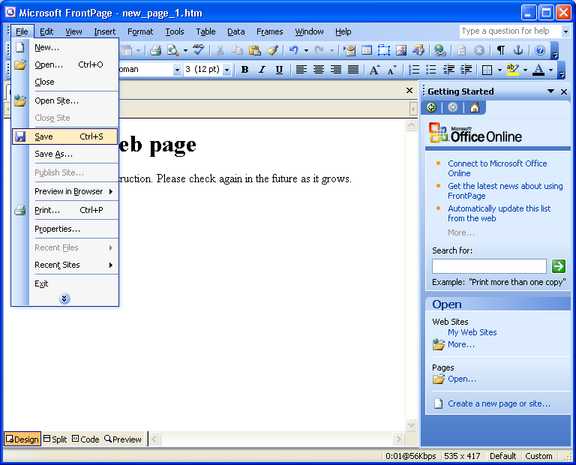
Task: Click the Web Component toolbar icon
Action: pos(349,50)
